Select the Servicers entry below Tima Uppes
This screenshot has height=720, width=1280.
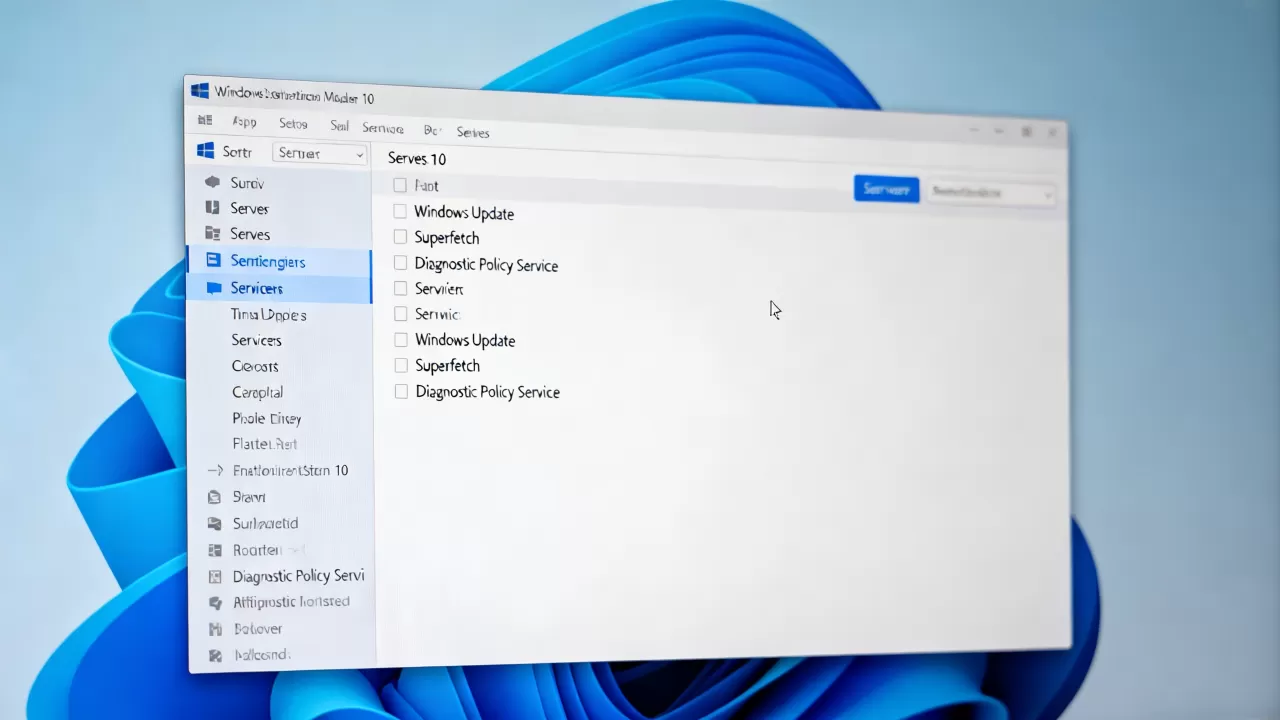pos(257,340)
